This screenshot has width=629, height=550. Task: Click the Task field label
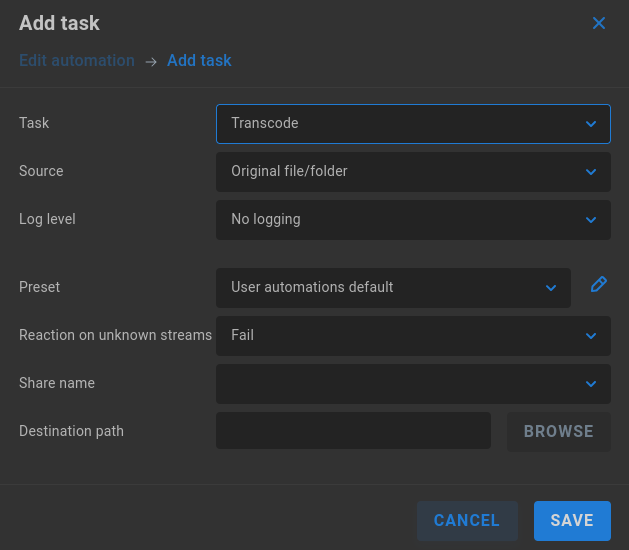coord(34,123)
